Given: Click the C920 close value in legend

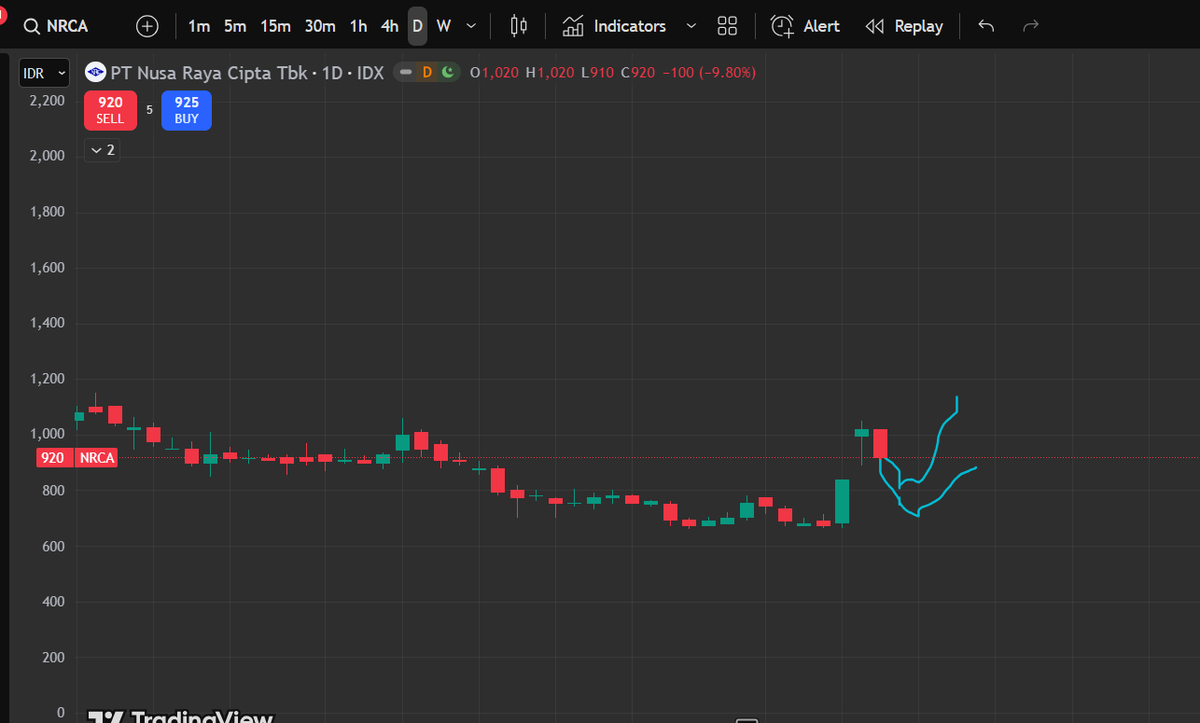Looking at the screenshot, I should (x=637, y=73).
